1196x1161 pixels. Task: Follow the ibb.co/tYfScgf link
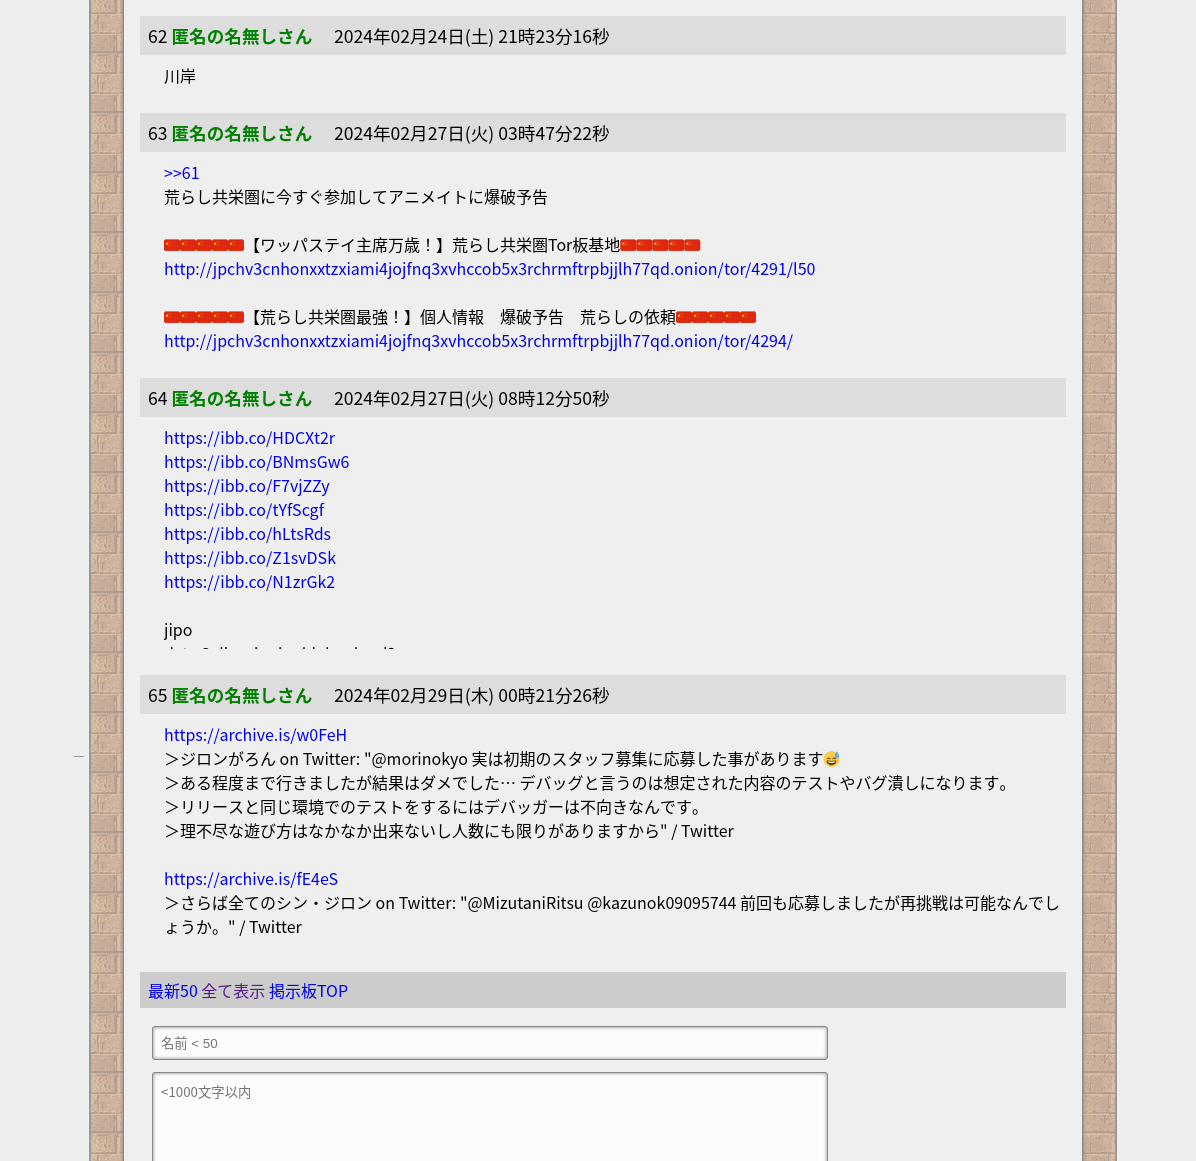pyautogui.click(x=244, y=510)
